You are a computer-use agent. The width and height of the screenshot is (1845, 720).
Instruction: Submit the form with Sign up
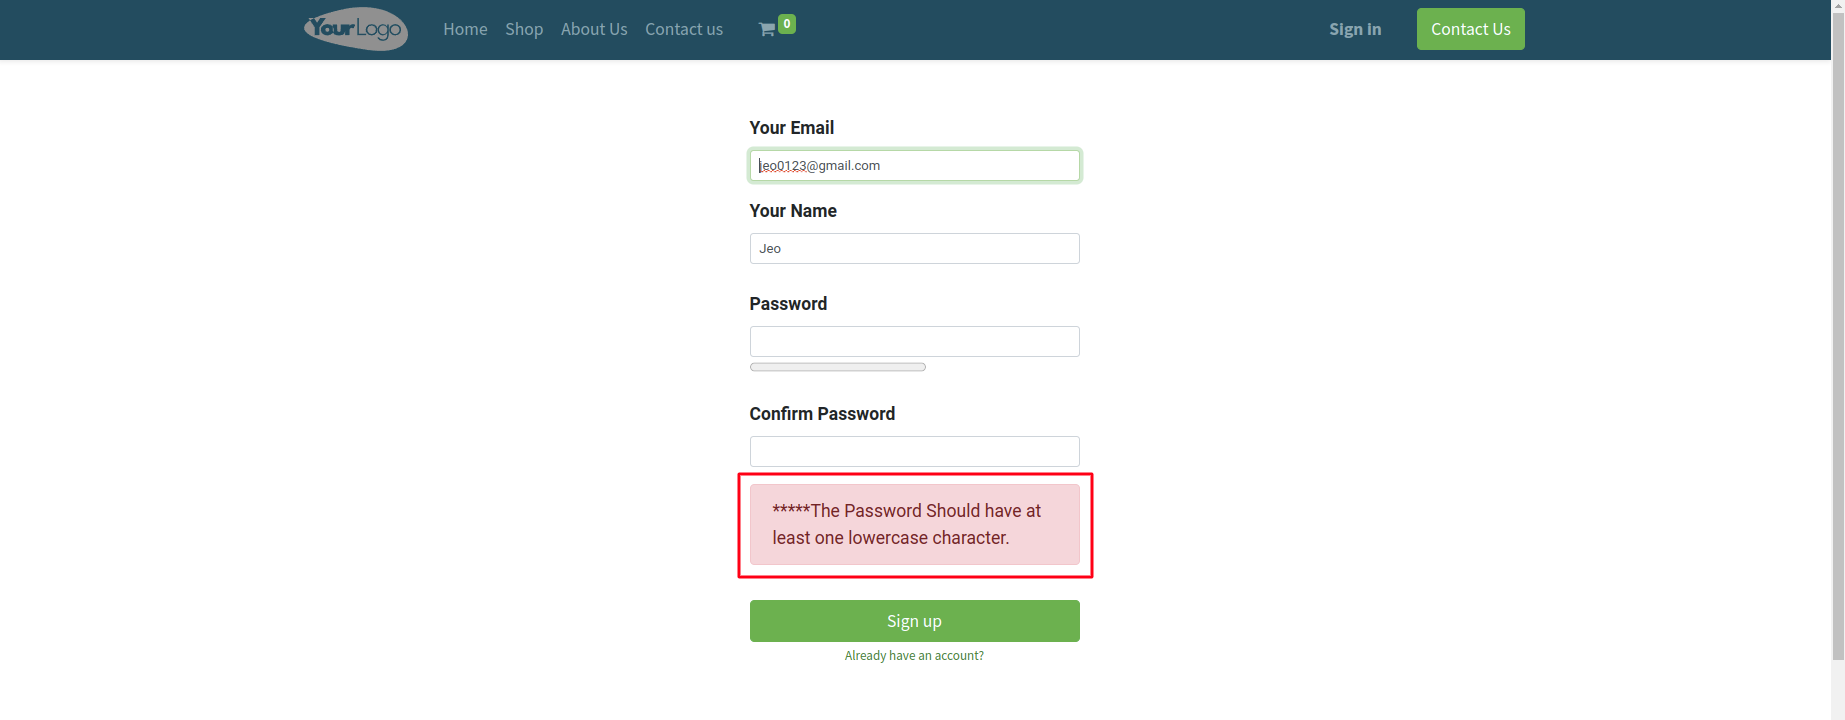tap(914, 621)
